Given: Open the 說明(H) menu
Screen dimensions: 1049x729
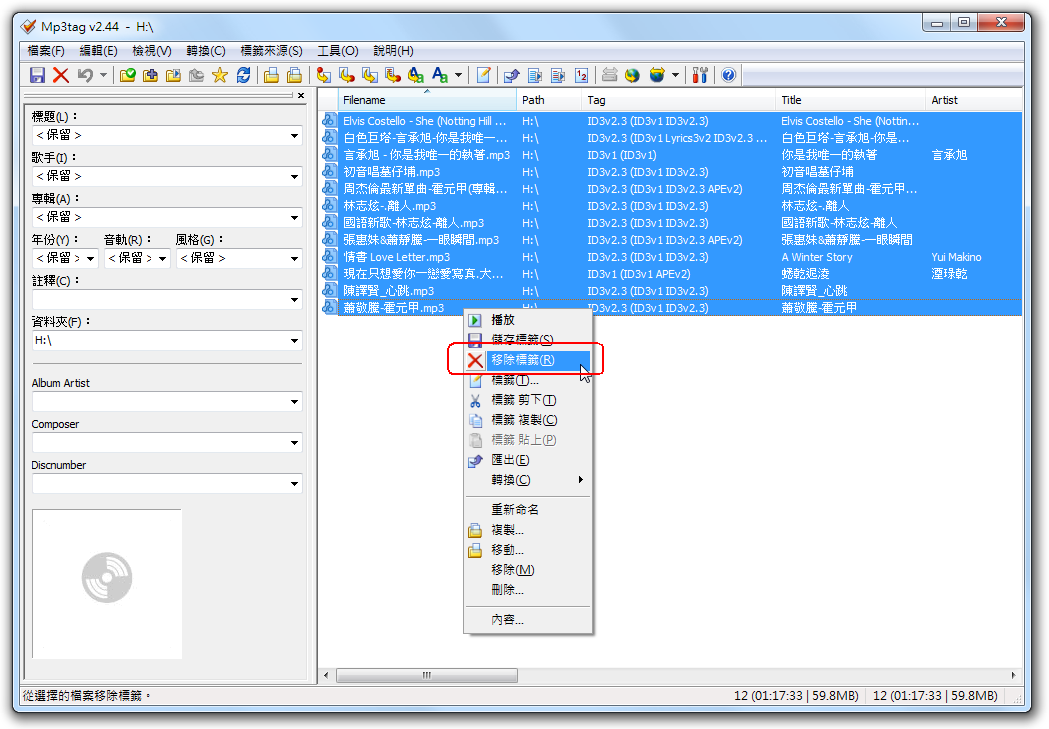Looking at the screenshot, I should (393, 51).
